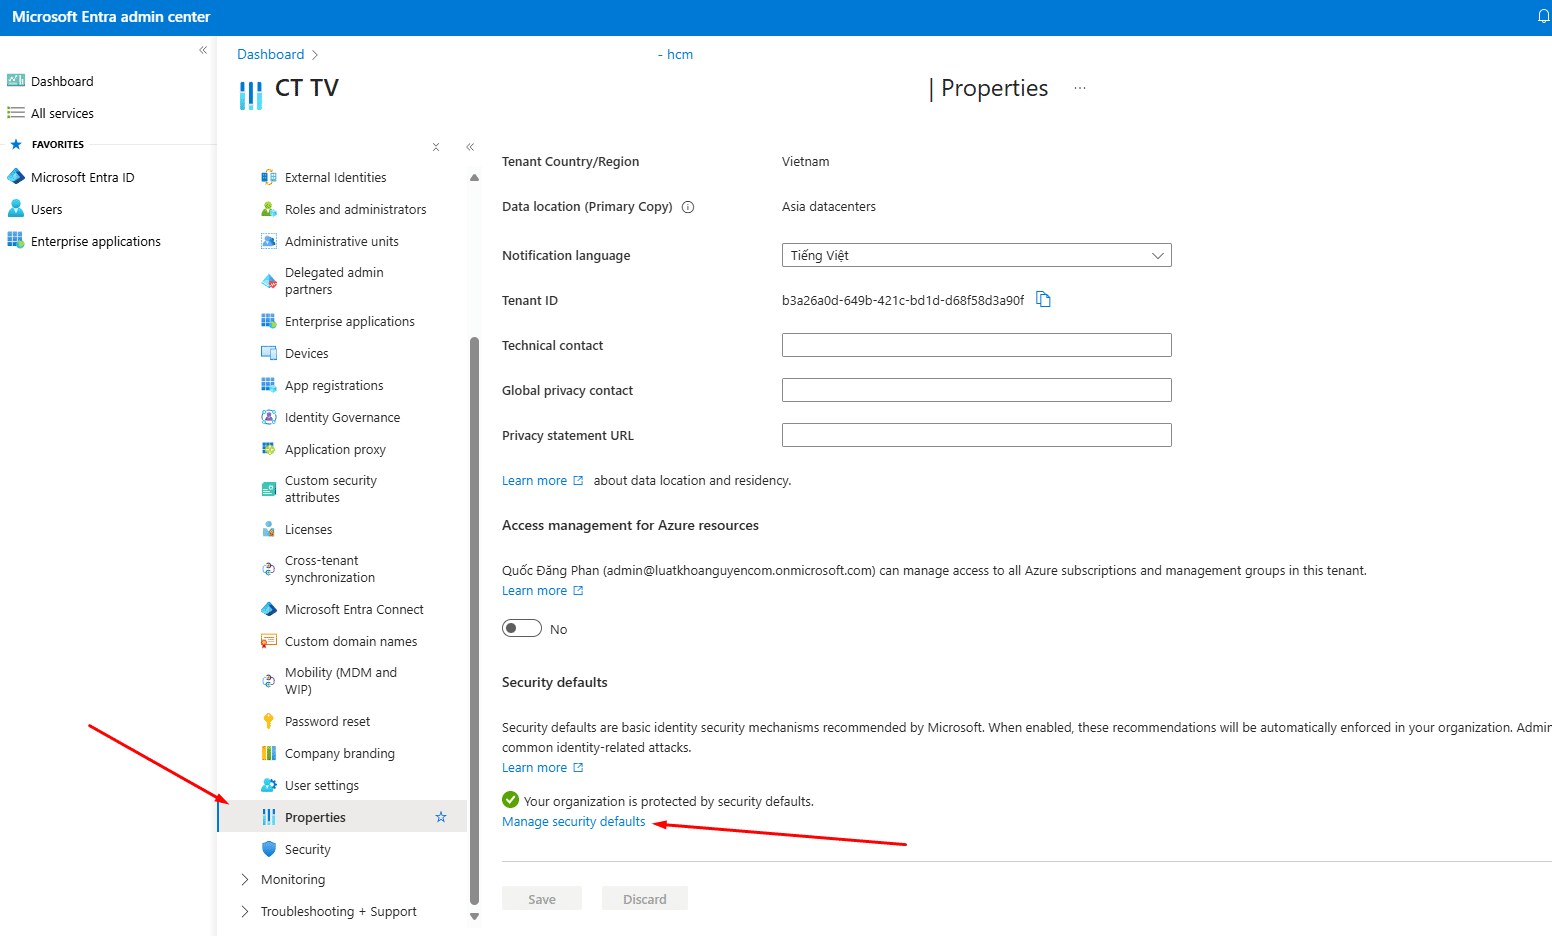1552x936 pixels.
Task: Click the Administrative units icon
Action: pyautogui.click(x=269, y=241)
